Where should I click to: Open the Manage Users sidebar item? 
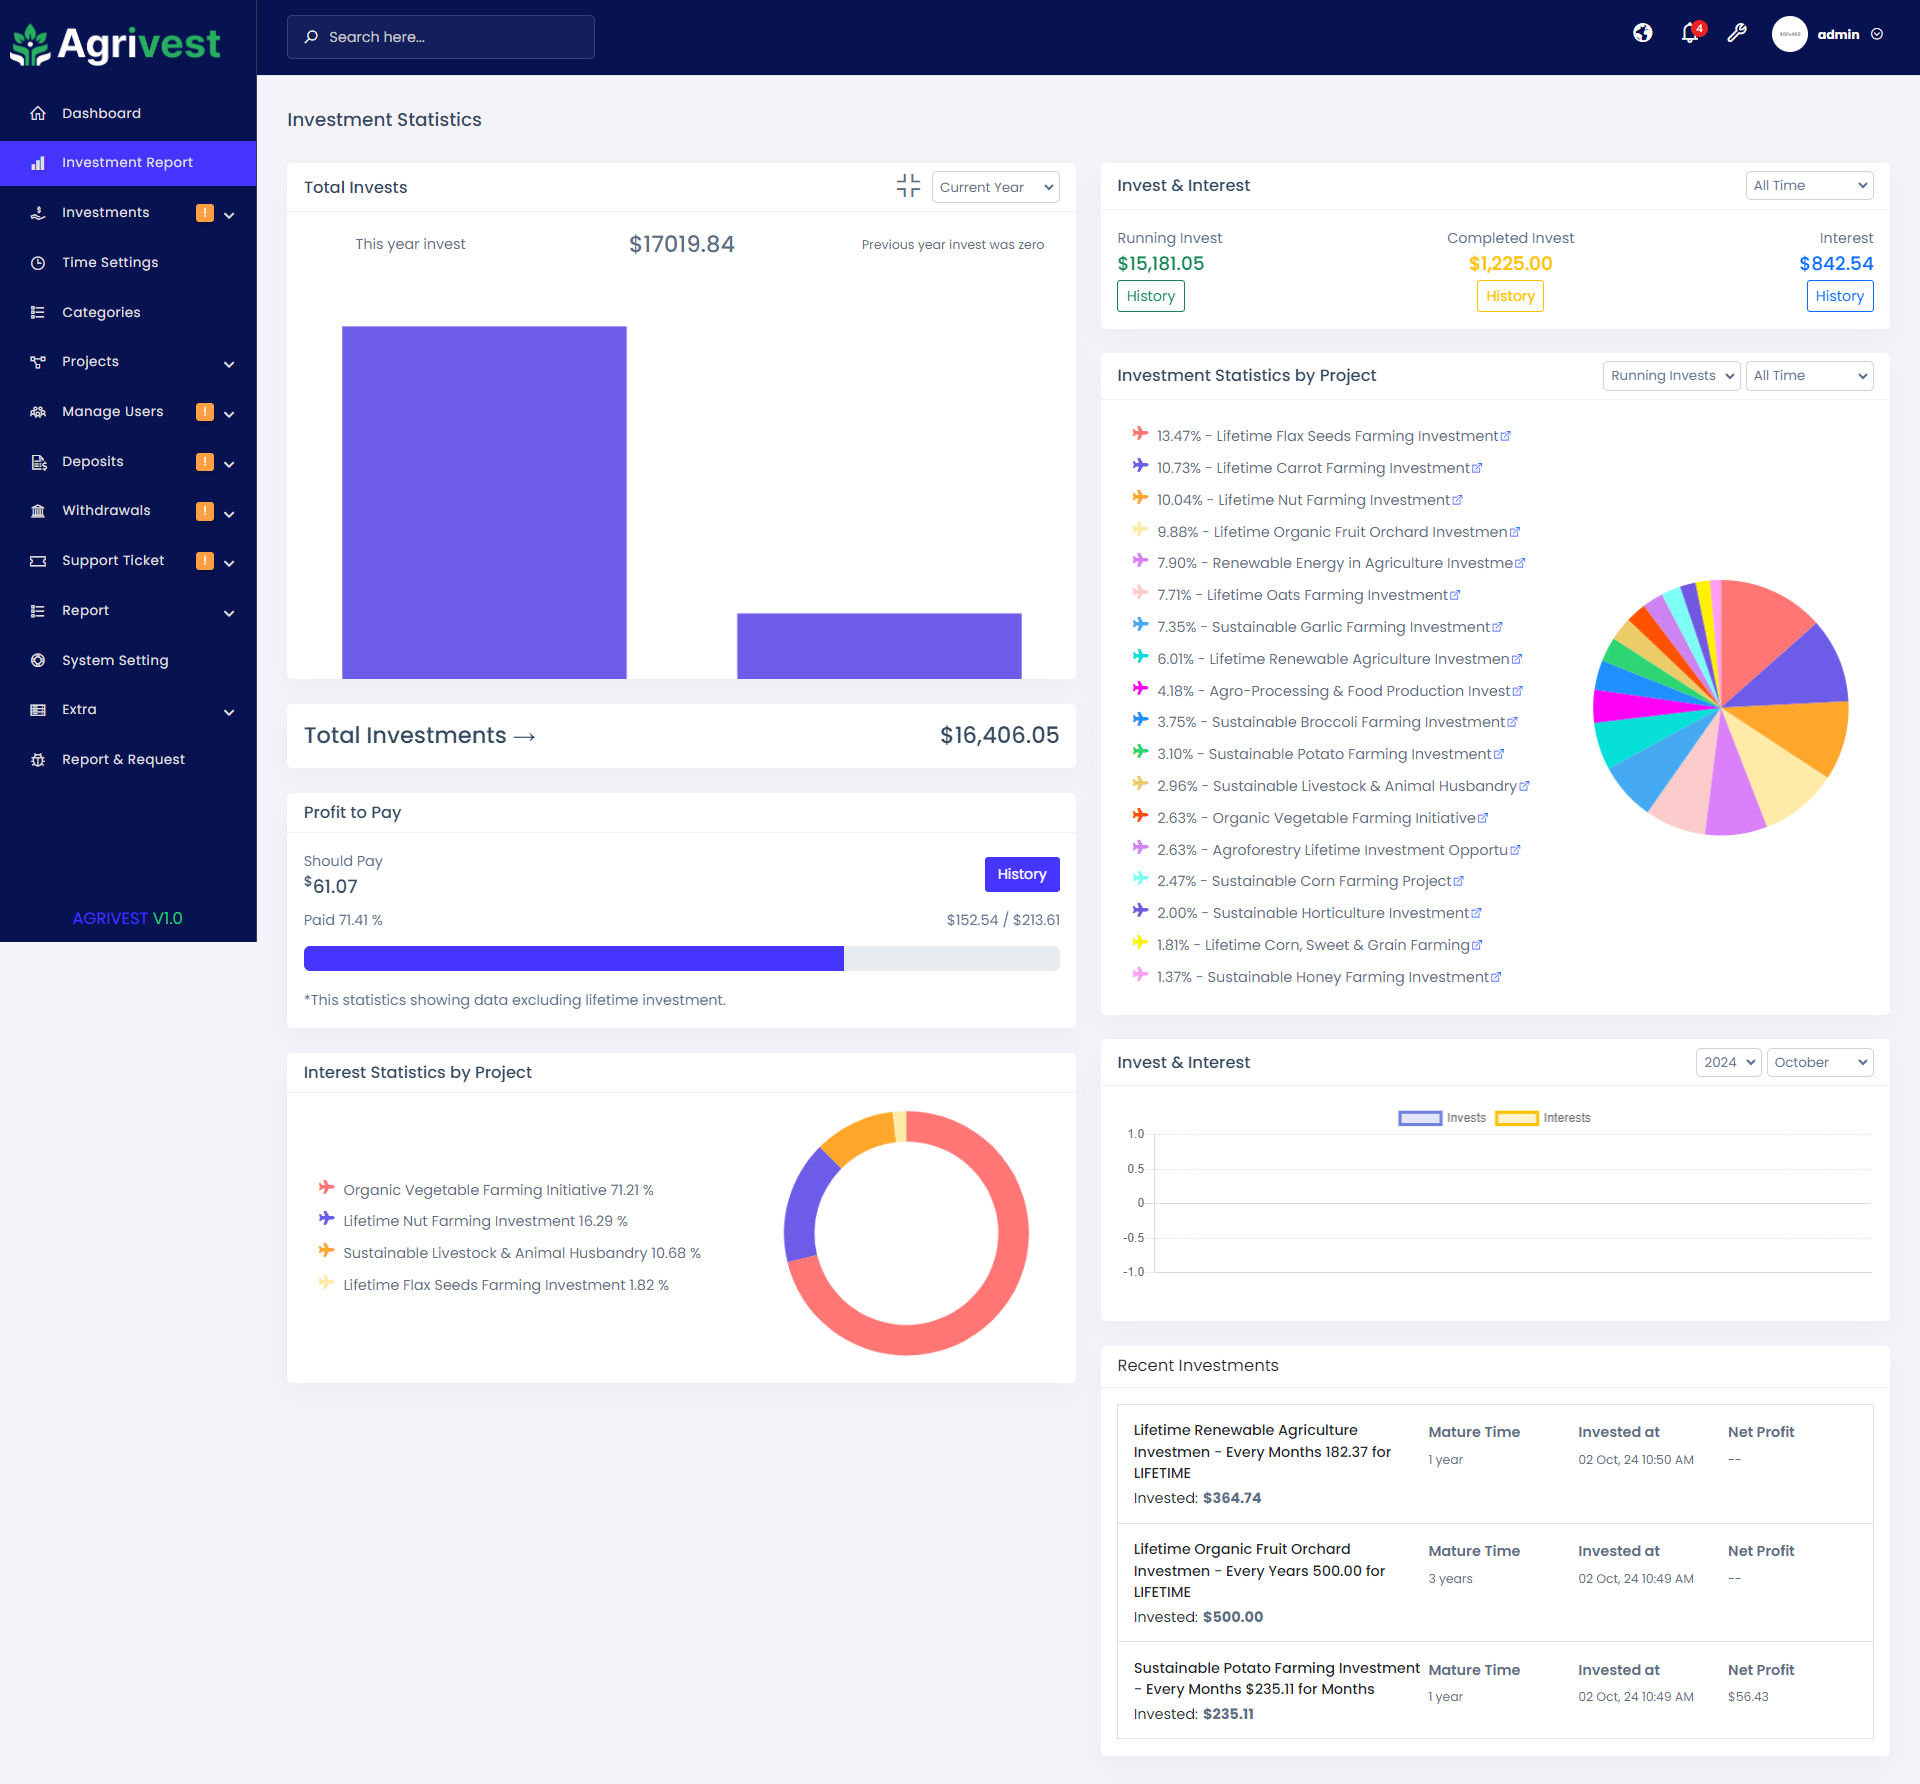pyautogui.click(x=128, y=412)
